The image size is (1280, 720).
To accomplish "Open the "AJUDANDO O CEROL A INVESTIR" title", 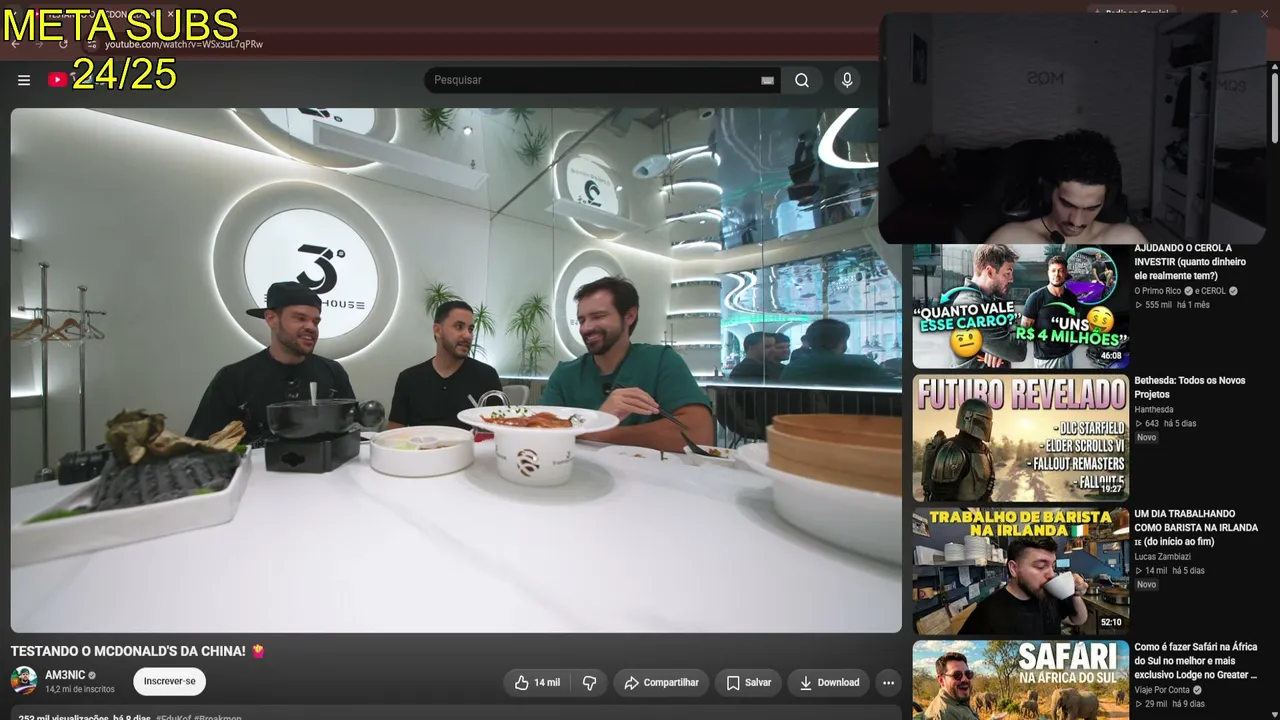I will (1191, 262).
